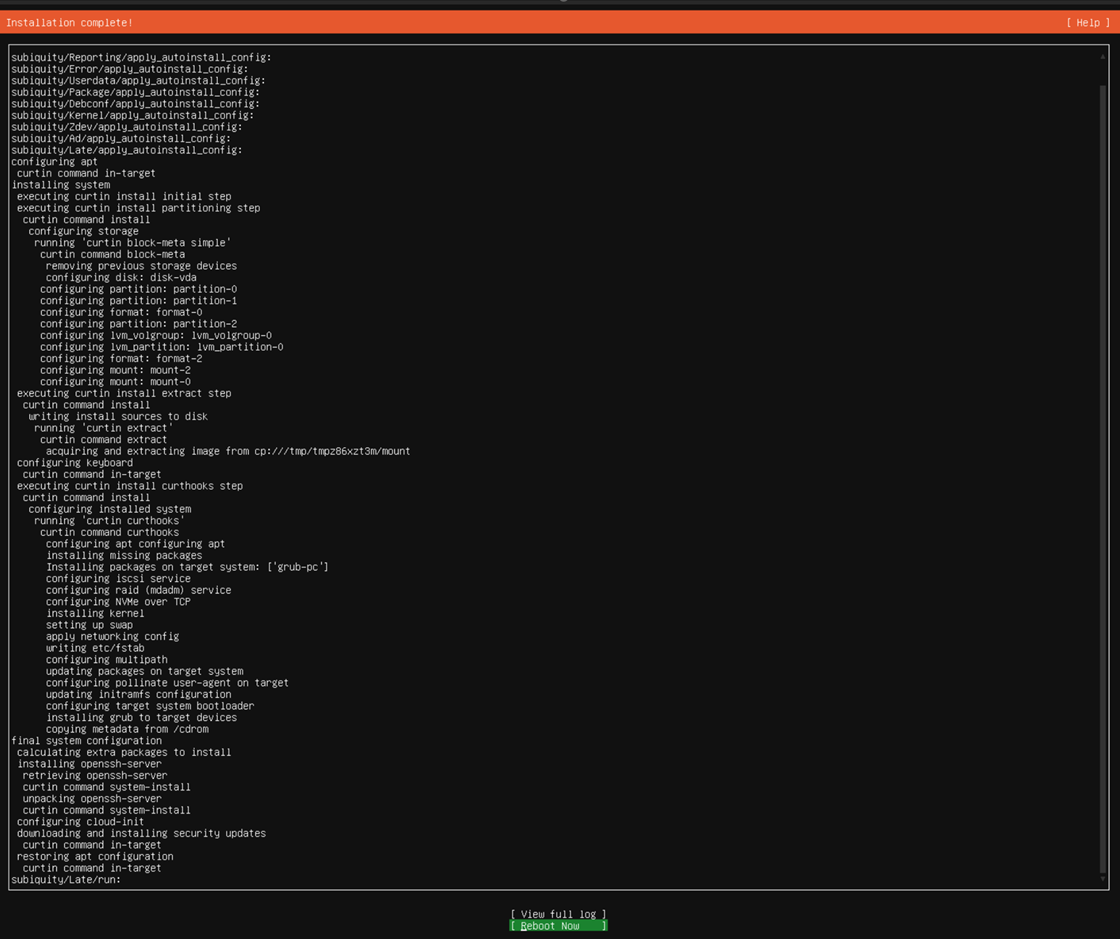The height and width of the screenshot is (939, 1120).
Task: Click the 'configuring keyboard' log line
Action: 75,463
